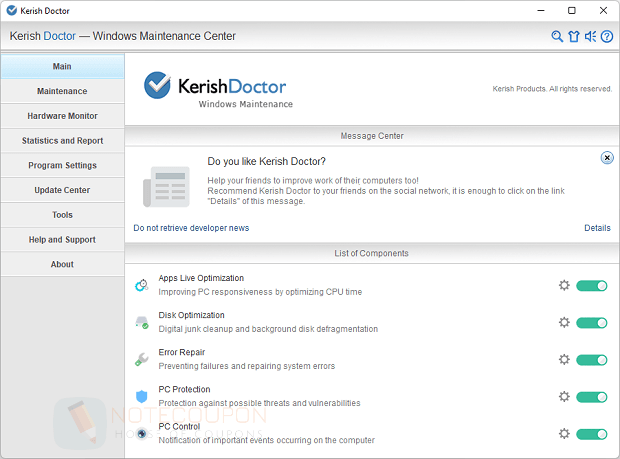
Task: Open Program Settings
Action: click(62, 165)
